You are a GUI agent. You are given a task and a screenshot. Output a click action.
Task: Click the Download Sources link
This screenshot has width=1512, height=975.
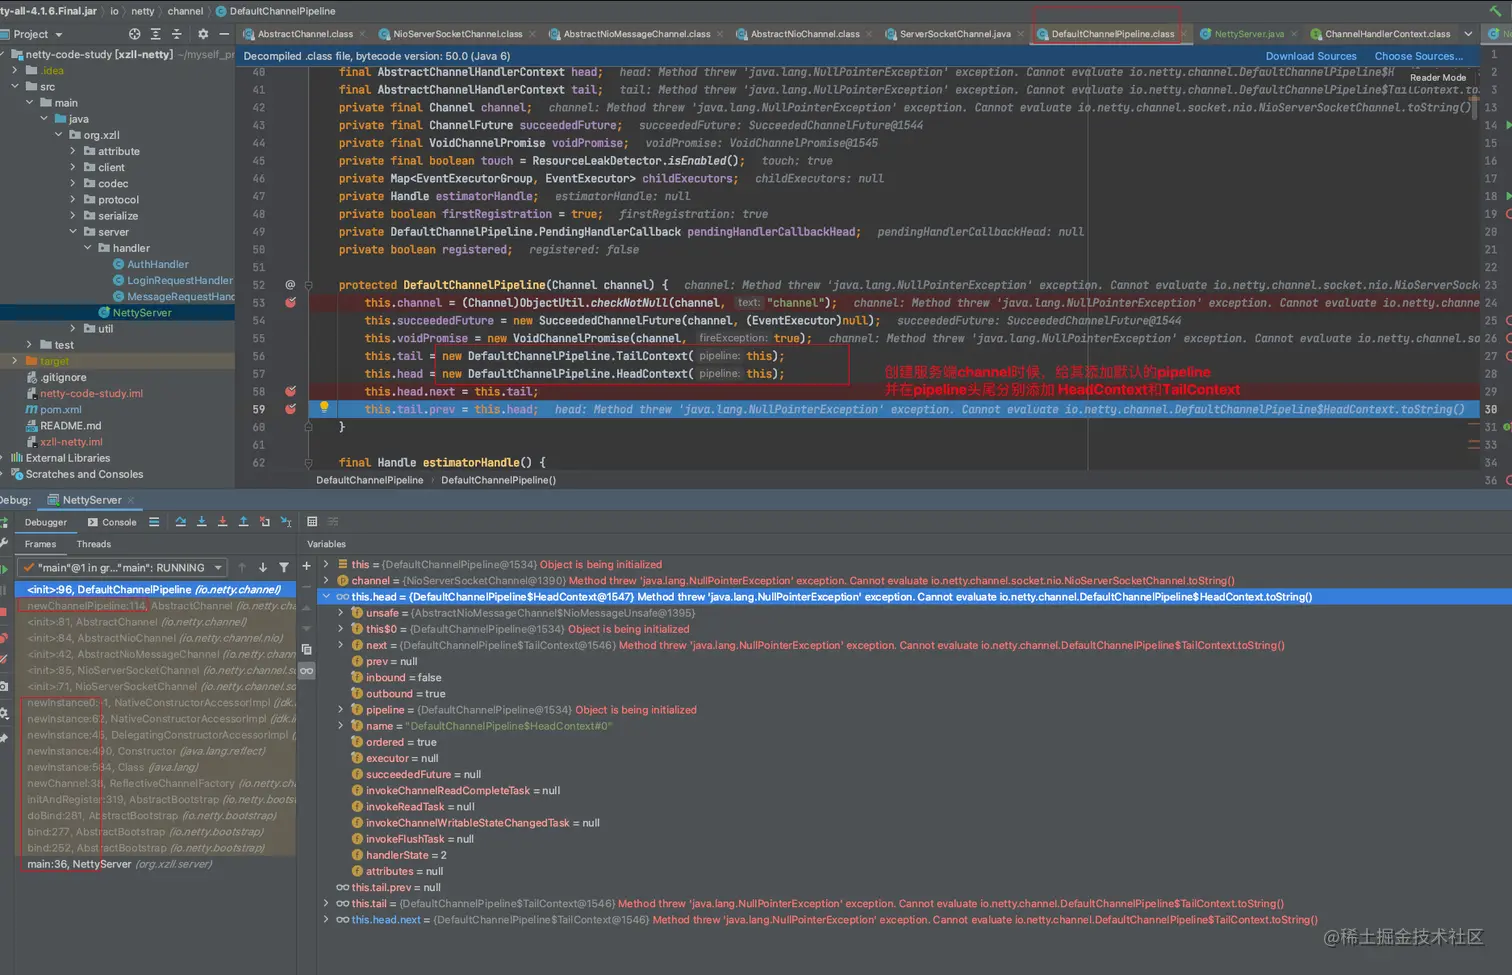(x=1311, y=56)
